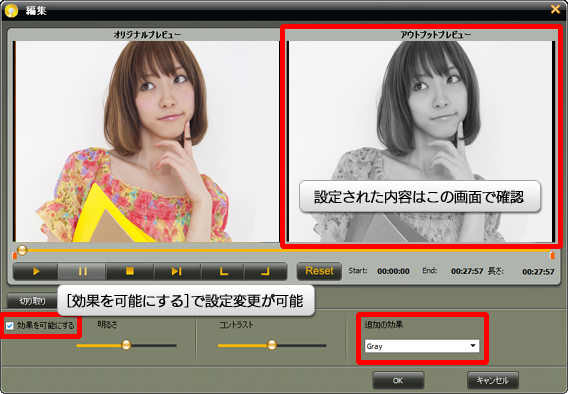Pause the video preview

click(x=82, y=271)
